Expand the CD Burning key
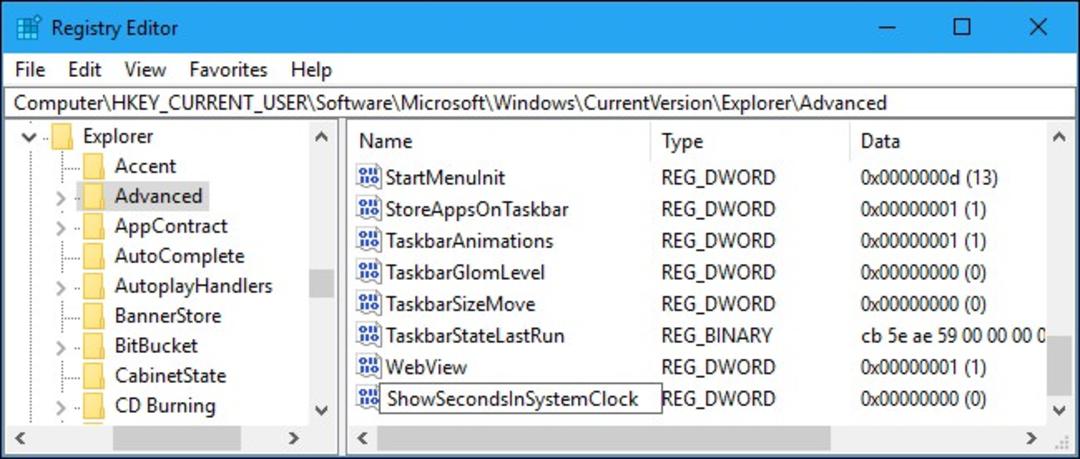Image resolution: width=1080 pixels, height=459 pixels. [x=61, y=407]
